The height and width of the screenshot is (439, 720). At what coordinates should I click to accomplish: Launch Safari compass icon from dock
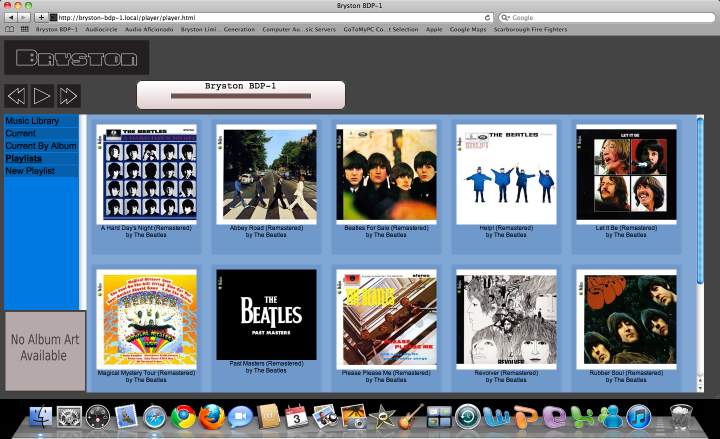tap(155, 417)
